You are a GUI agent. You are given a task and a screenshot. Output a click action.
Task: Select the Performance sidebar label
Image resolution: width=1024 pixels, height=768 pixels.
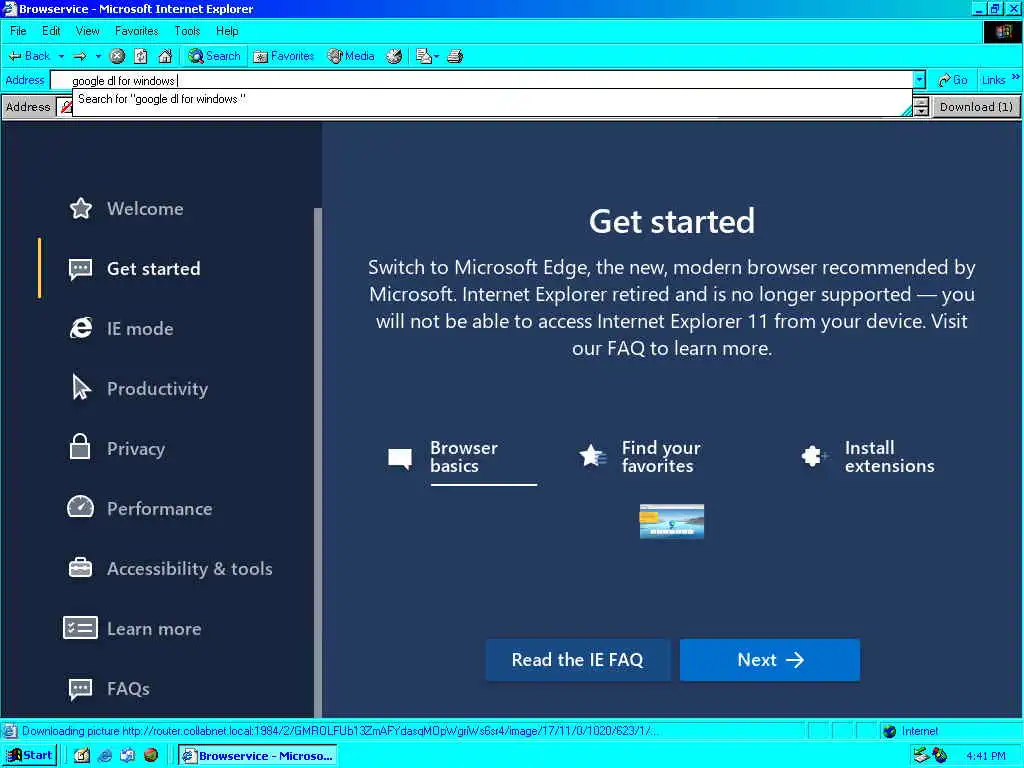pos(159,509)
